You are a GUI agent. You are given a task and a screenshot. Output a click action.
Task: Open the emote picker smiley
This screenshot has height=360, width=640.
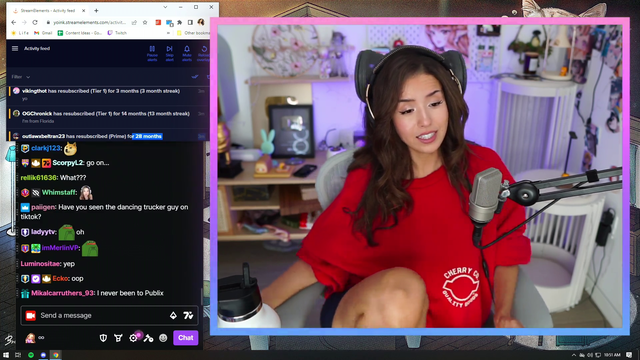[163, 338]
